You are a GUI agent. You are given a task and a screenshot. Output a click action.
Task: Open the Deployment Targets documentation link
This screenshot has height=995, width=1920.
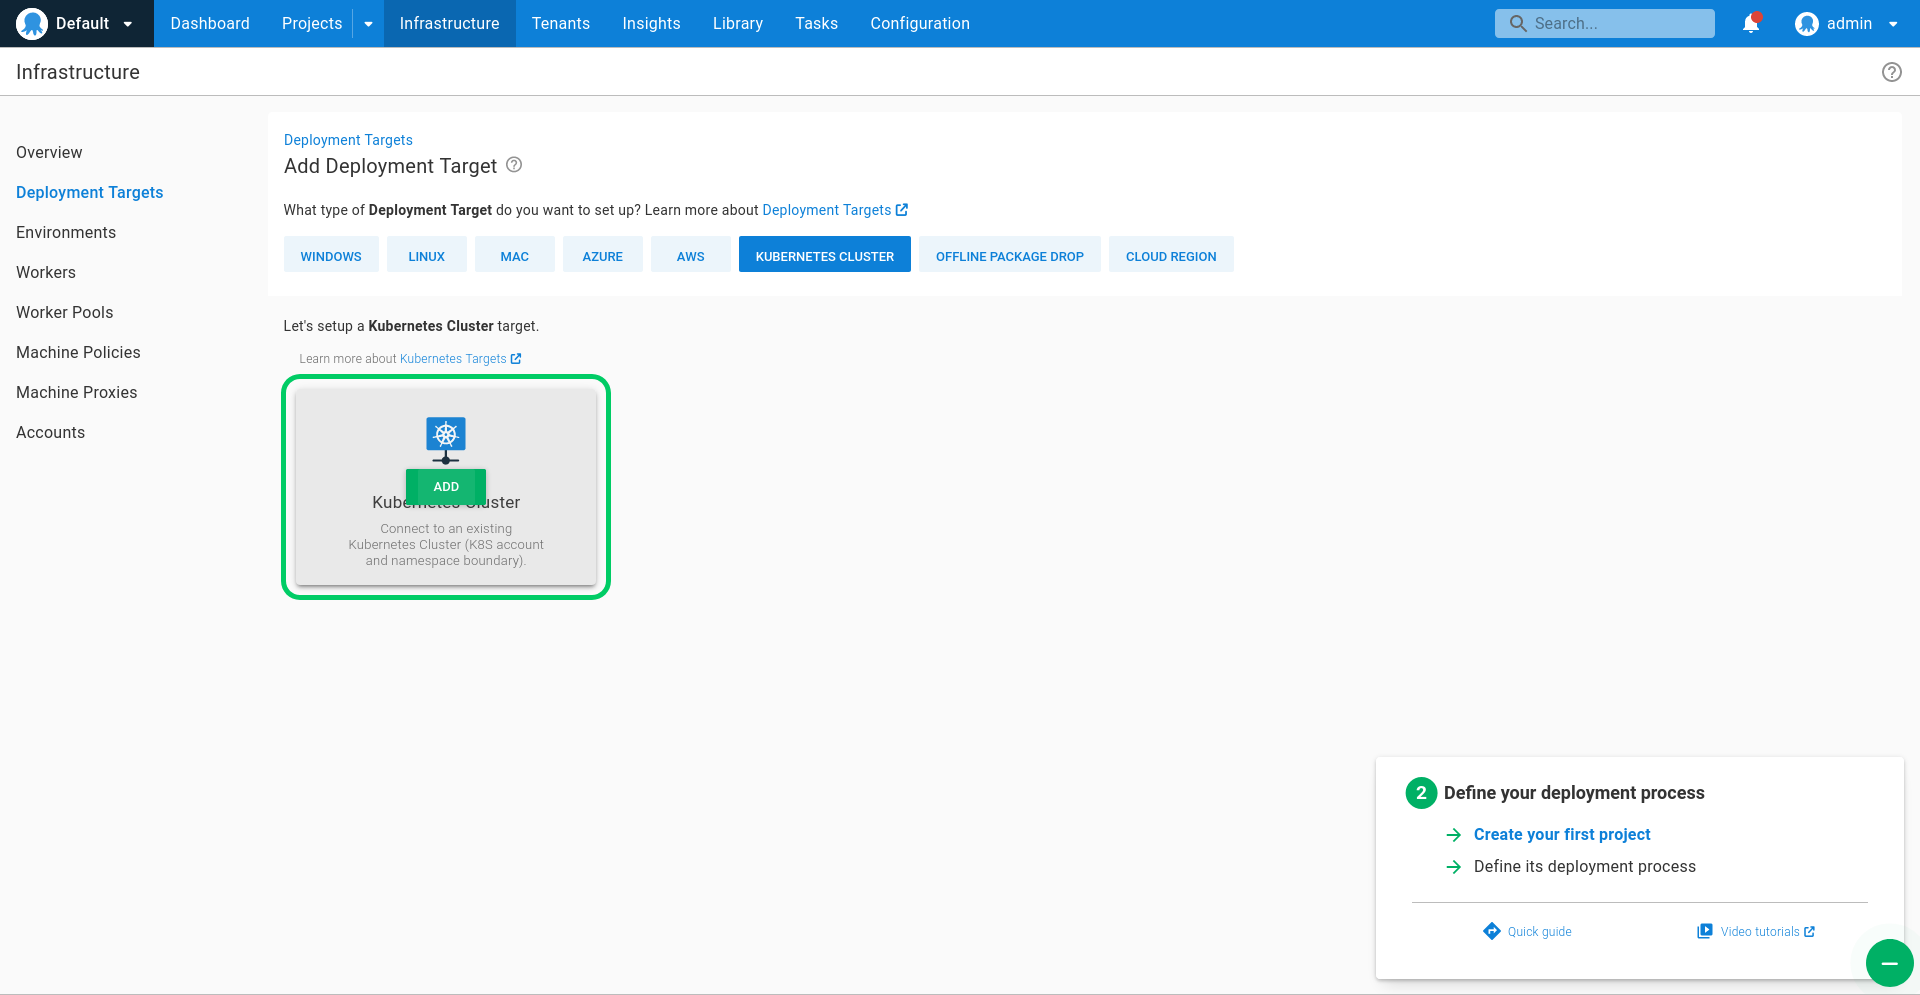point(826,210)
